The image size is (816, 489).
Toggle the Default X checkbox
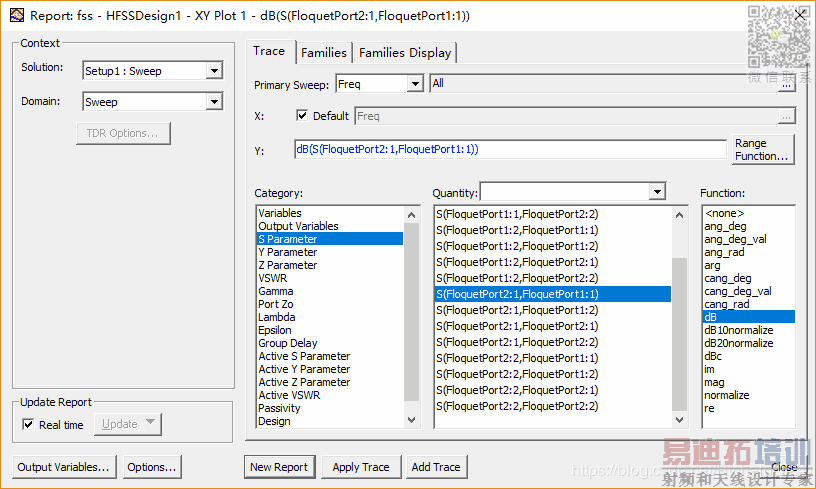click(x=302, y=115)
